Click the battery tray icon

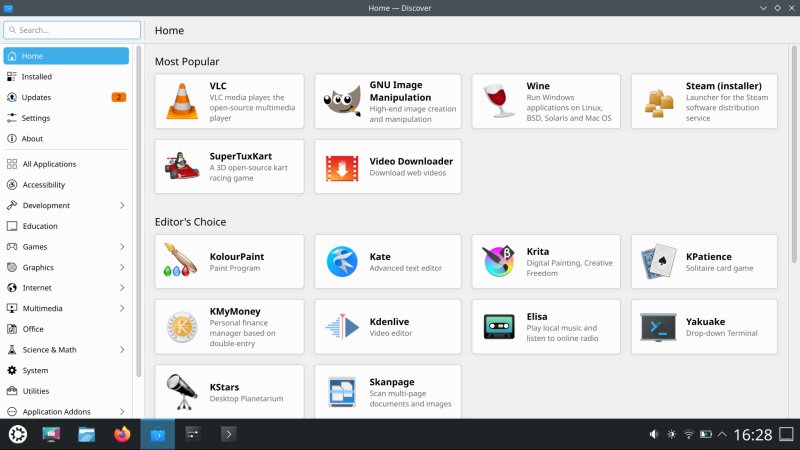click(706, 434)
